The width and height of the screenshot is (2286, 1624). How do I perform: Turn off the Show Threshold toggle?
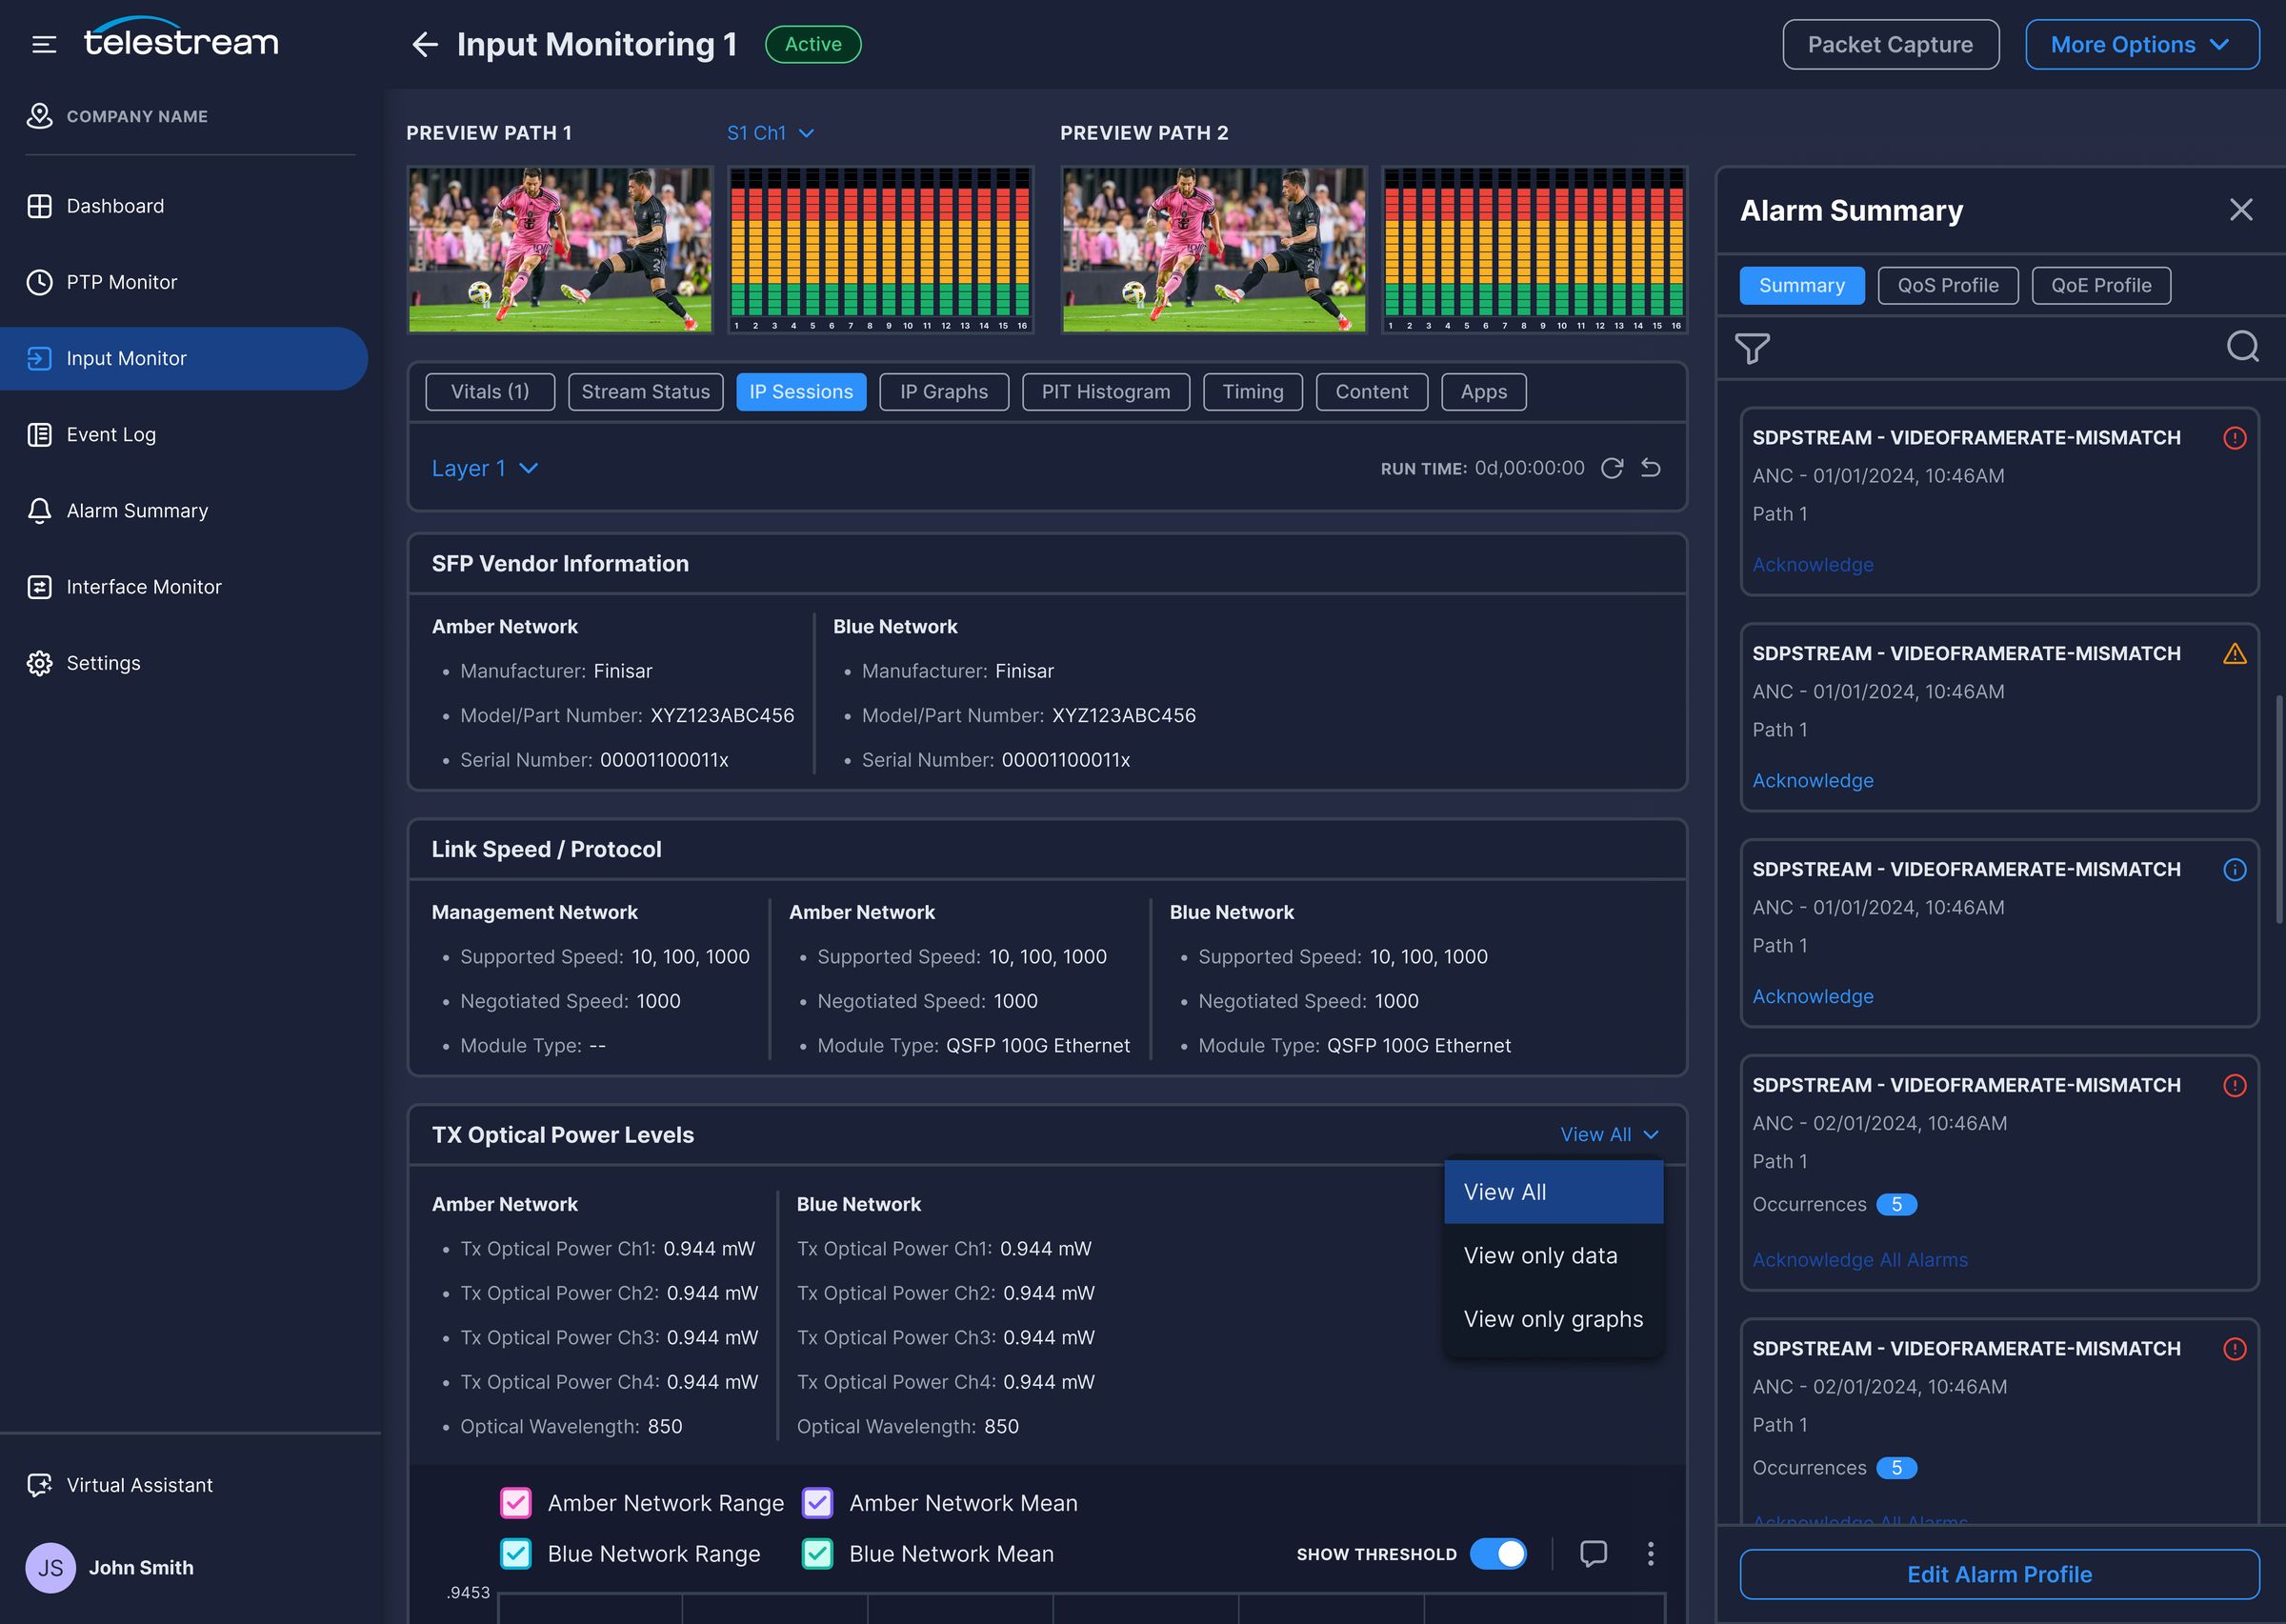pos(1498,1553)
